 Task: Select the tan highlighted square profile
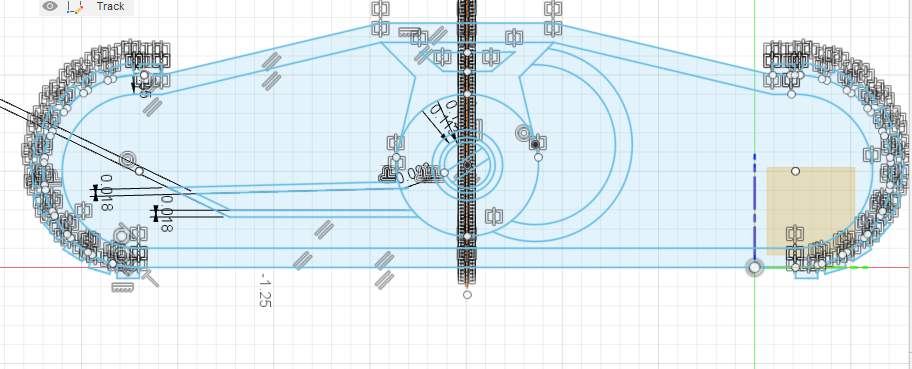point(811,211)
